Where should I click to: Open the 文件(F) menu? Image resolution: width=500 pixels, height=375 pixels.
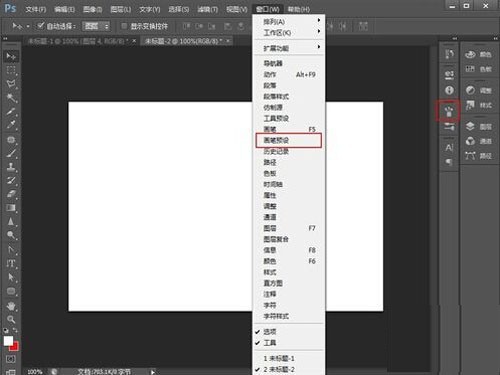coord(36,9)
